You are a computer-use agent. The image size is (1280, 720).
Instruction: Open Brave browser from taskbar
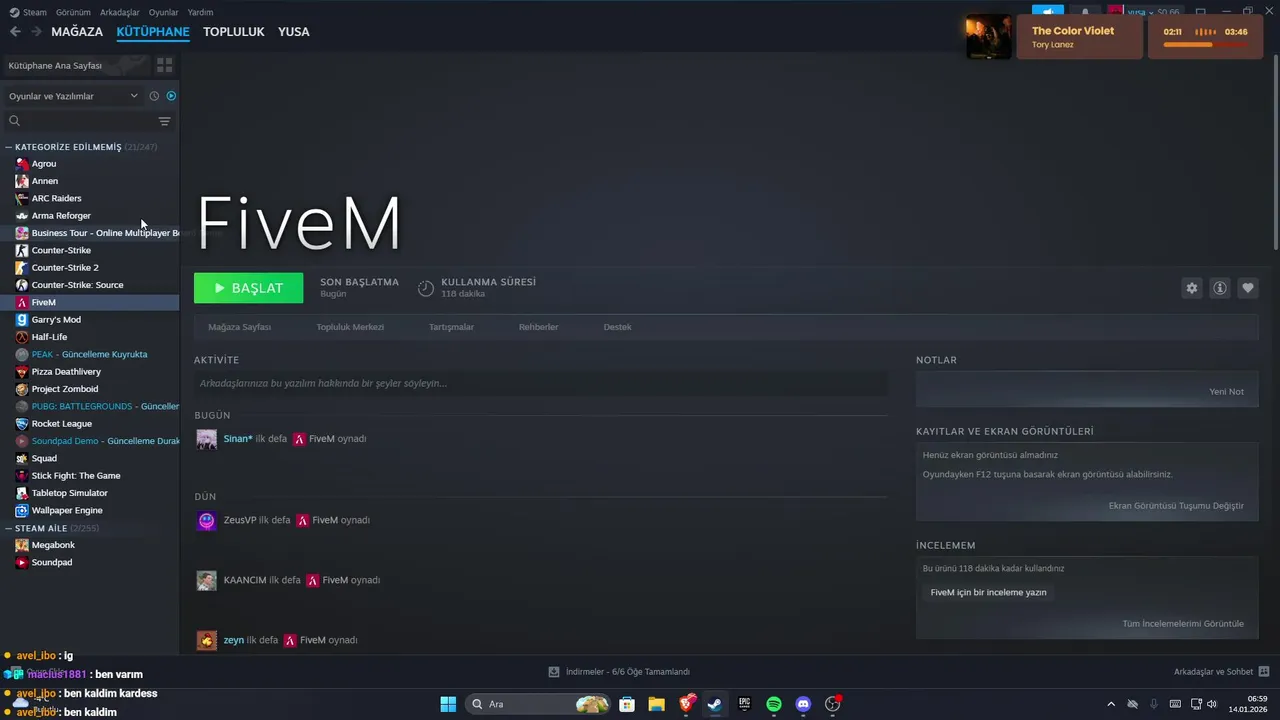[687, 704]
